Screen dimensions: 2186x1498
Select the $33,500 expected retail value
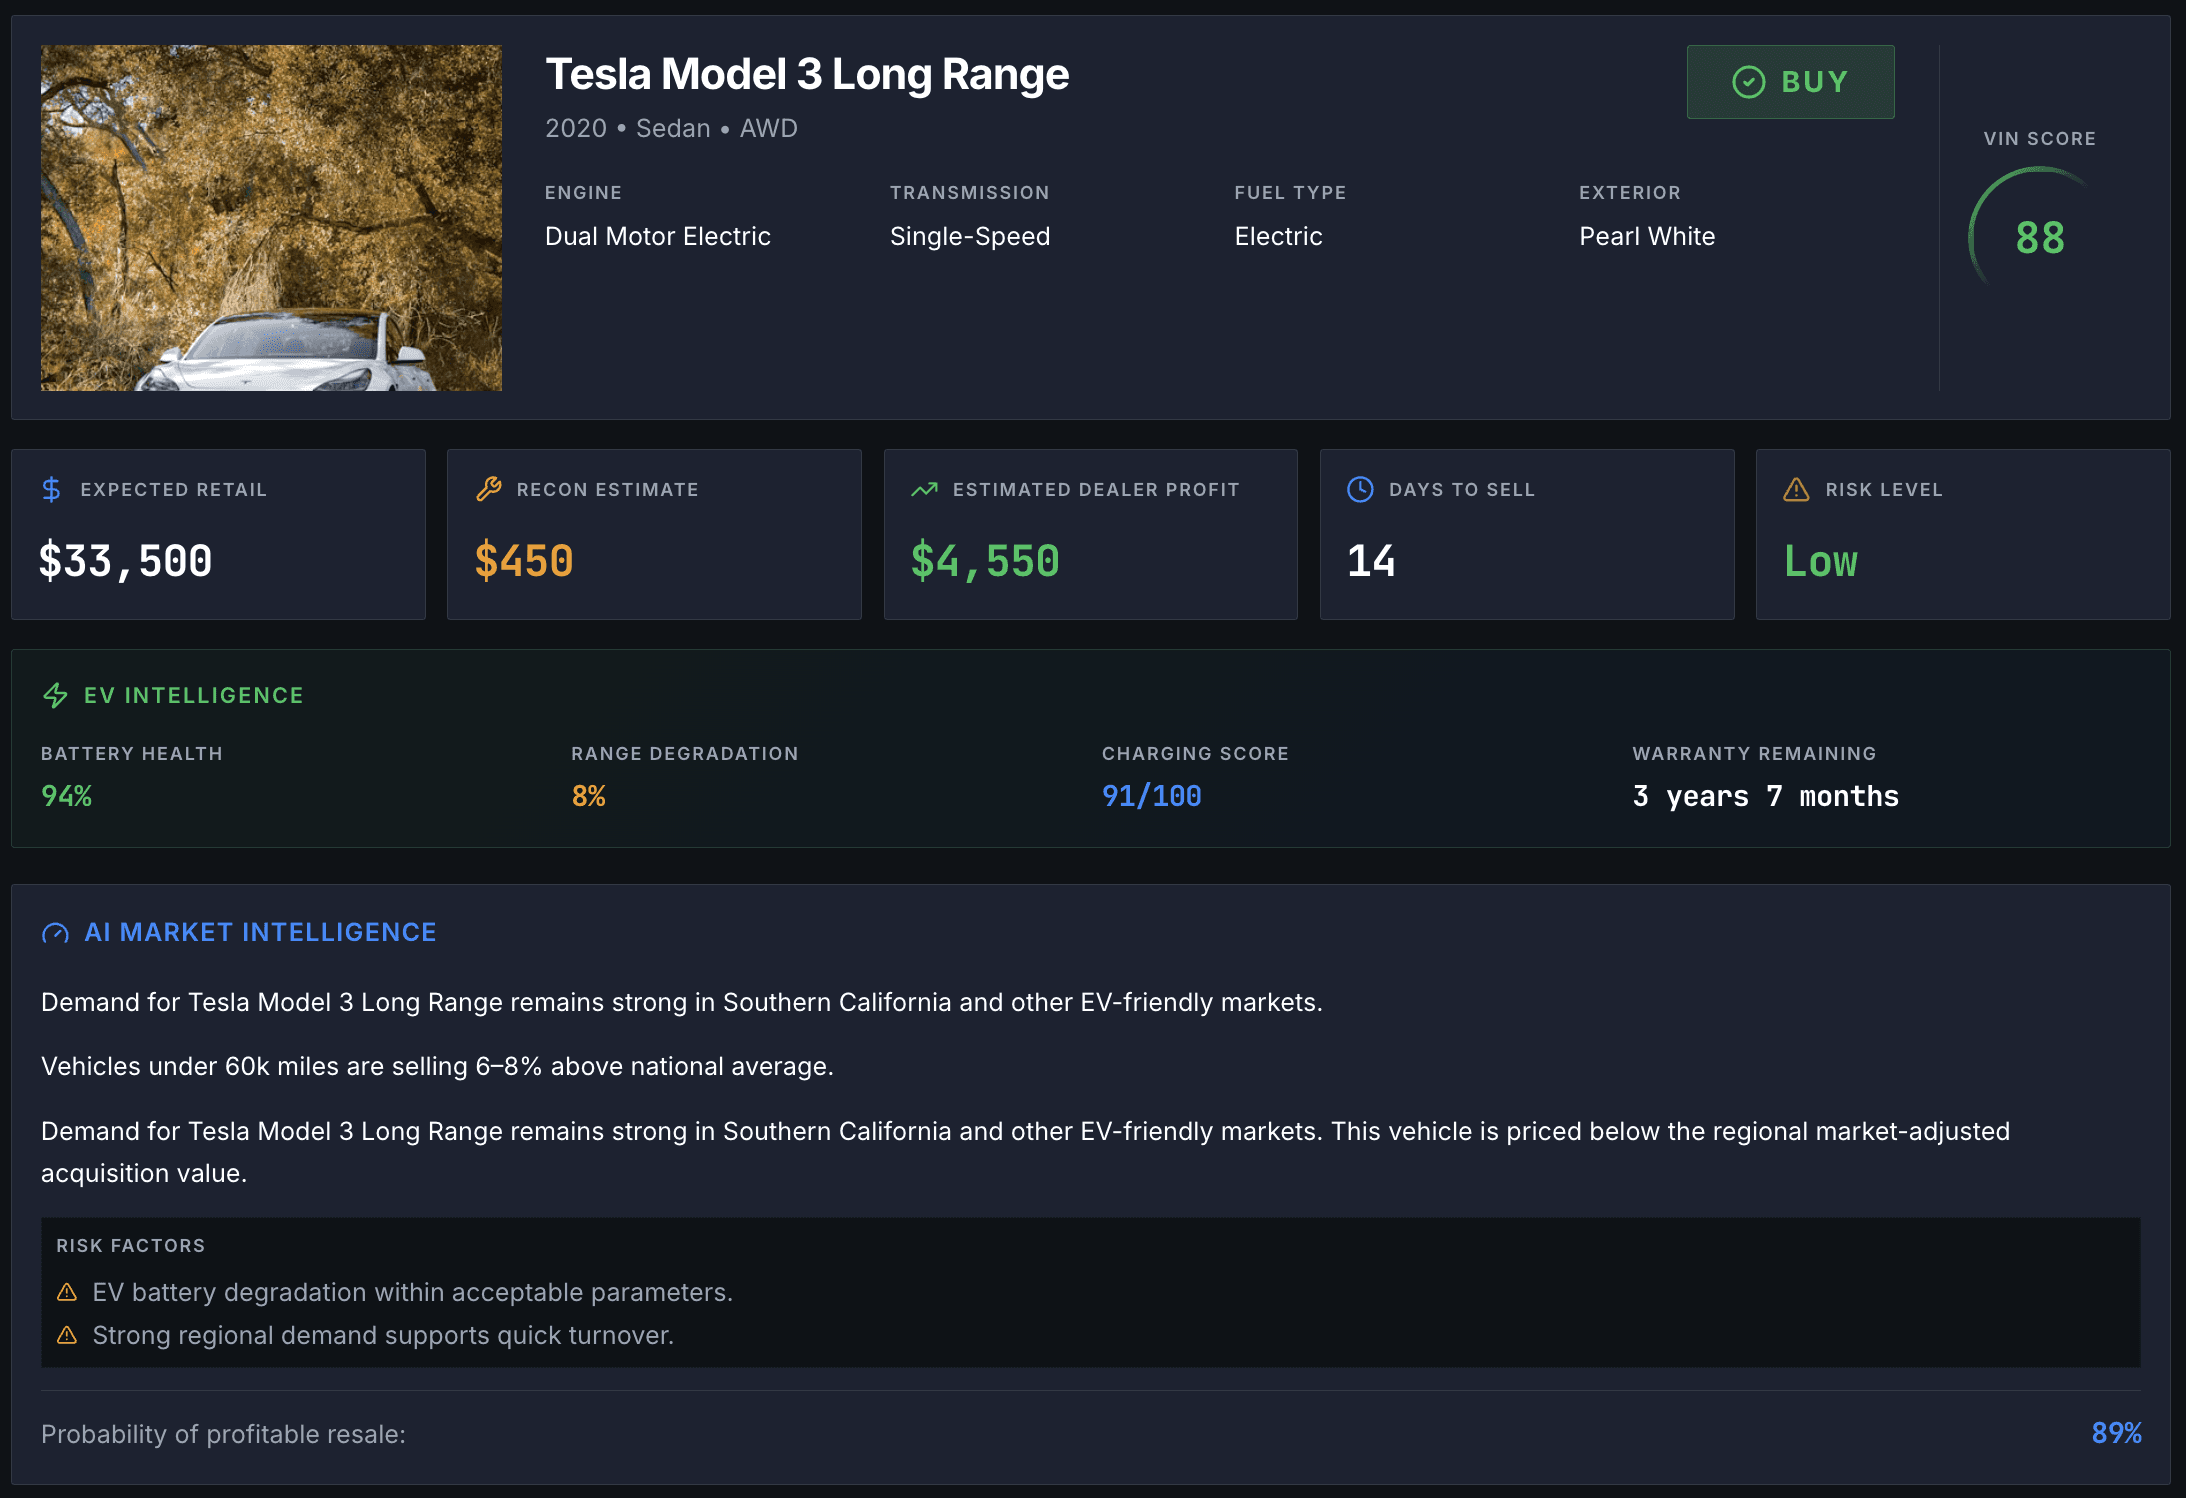click(125, 561)
